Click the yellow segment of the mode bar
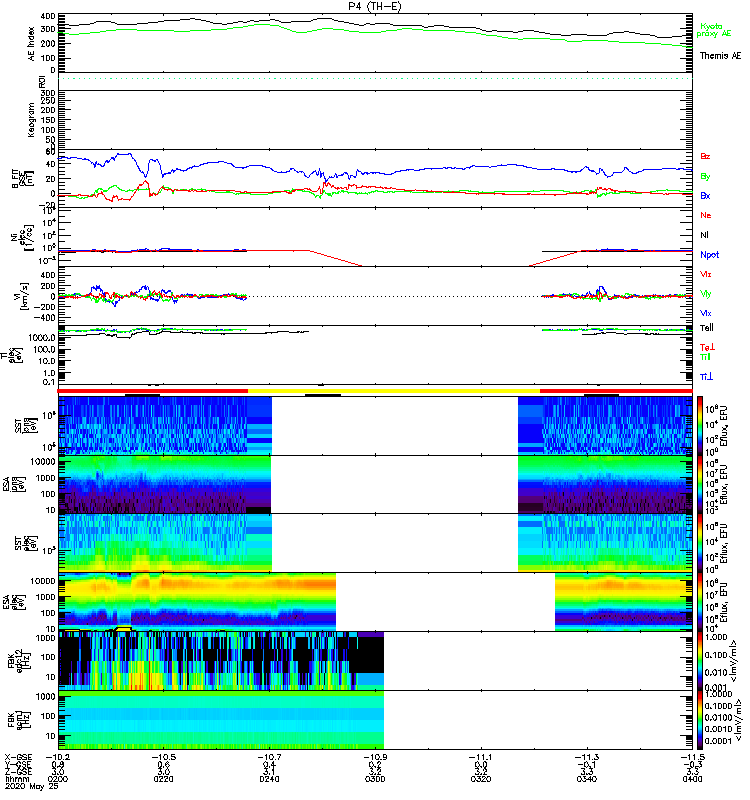Image resolution: width=750 pixels, height=800 pixels. pyautogui.click(x=394, y=391)
